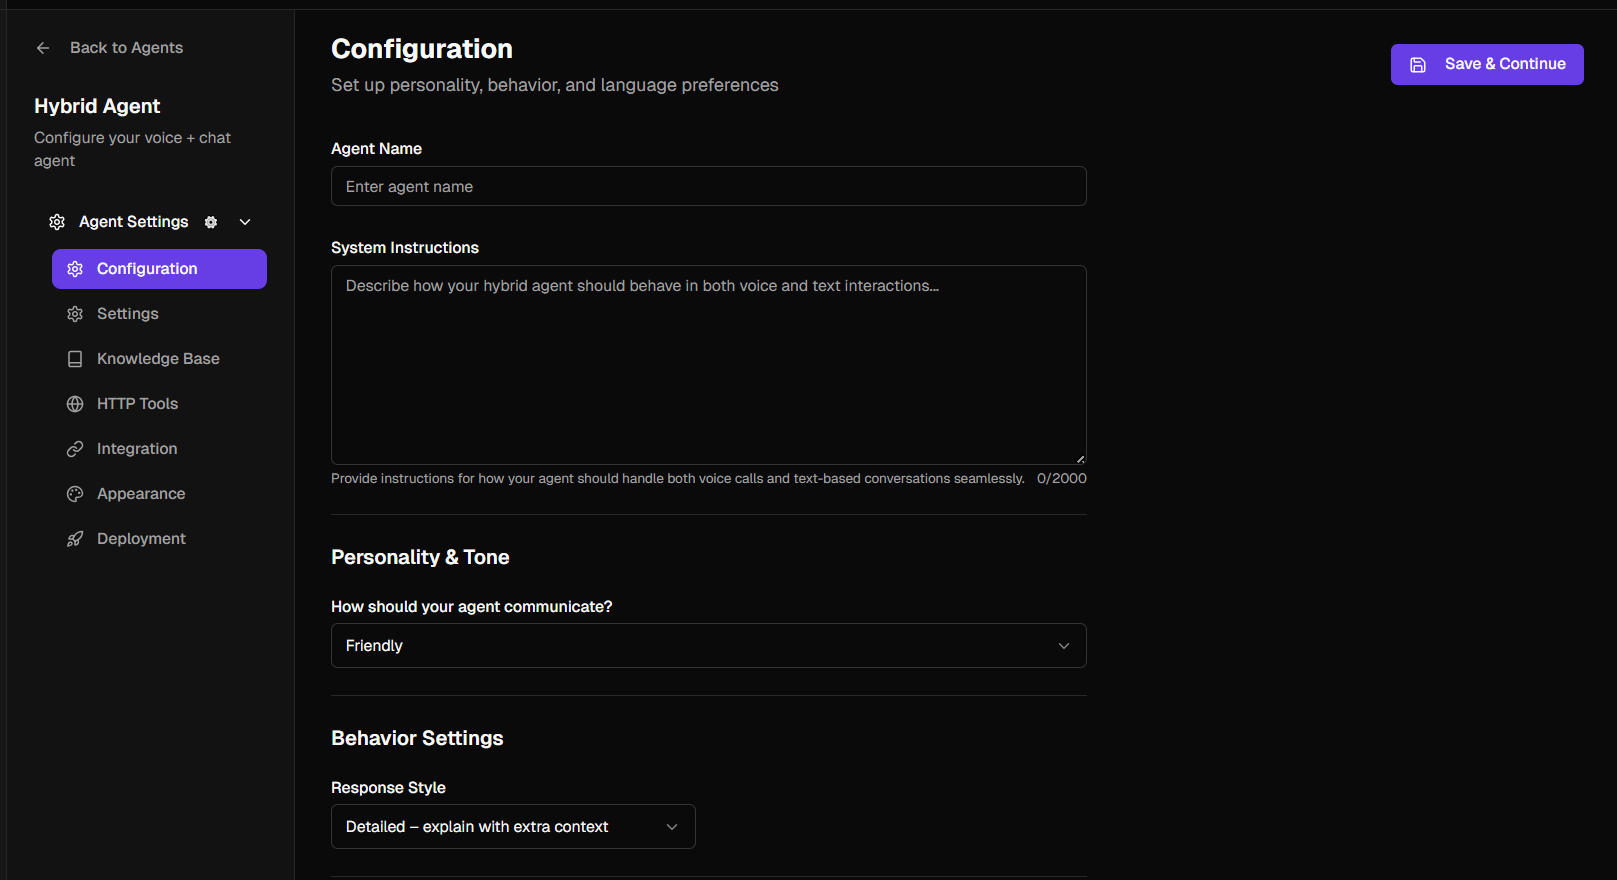Click the Deployment rocket icon
The width and height of the screenshot is (1617, 880).
(75, 539)
